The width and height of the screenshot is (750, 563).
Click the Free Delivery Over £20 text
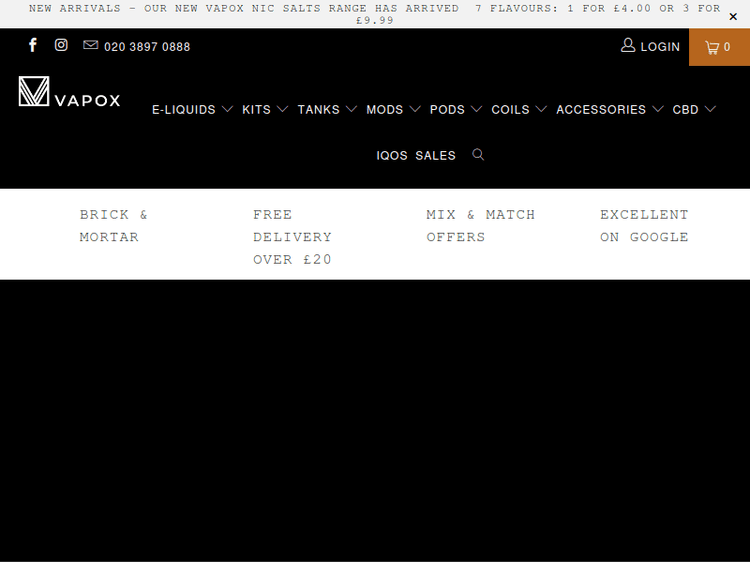(292, 237)
